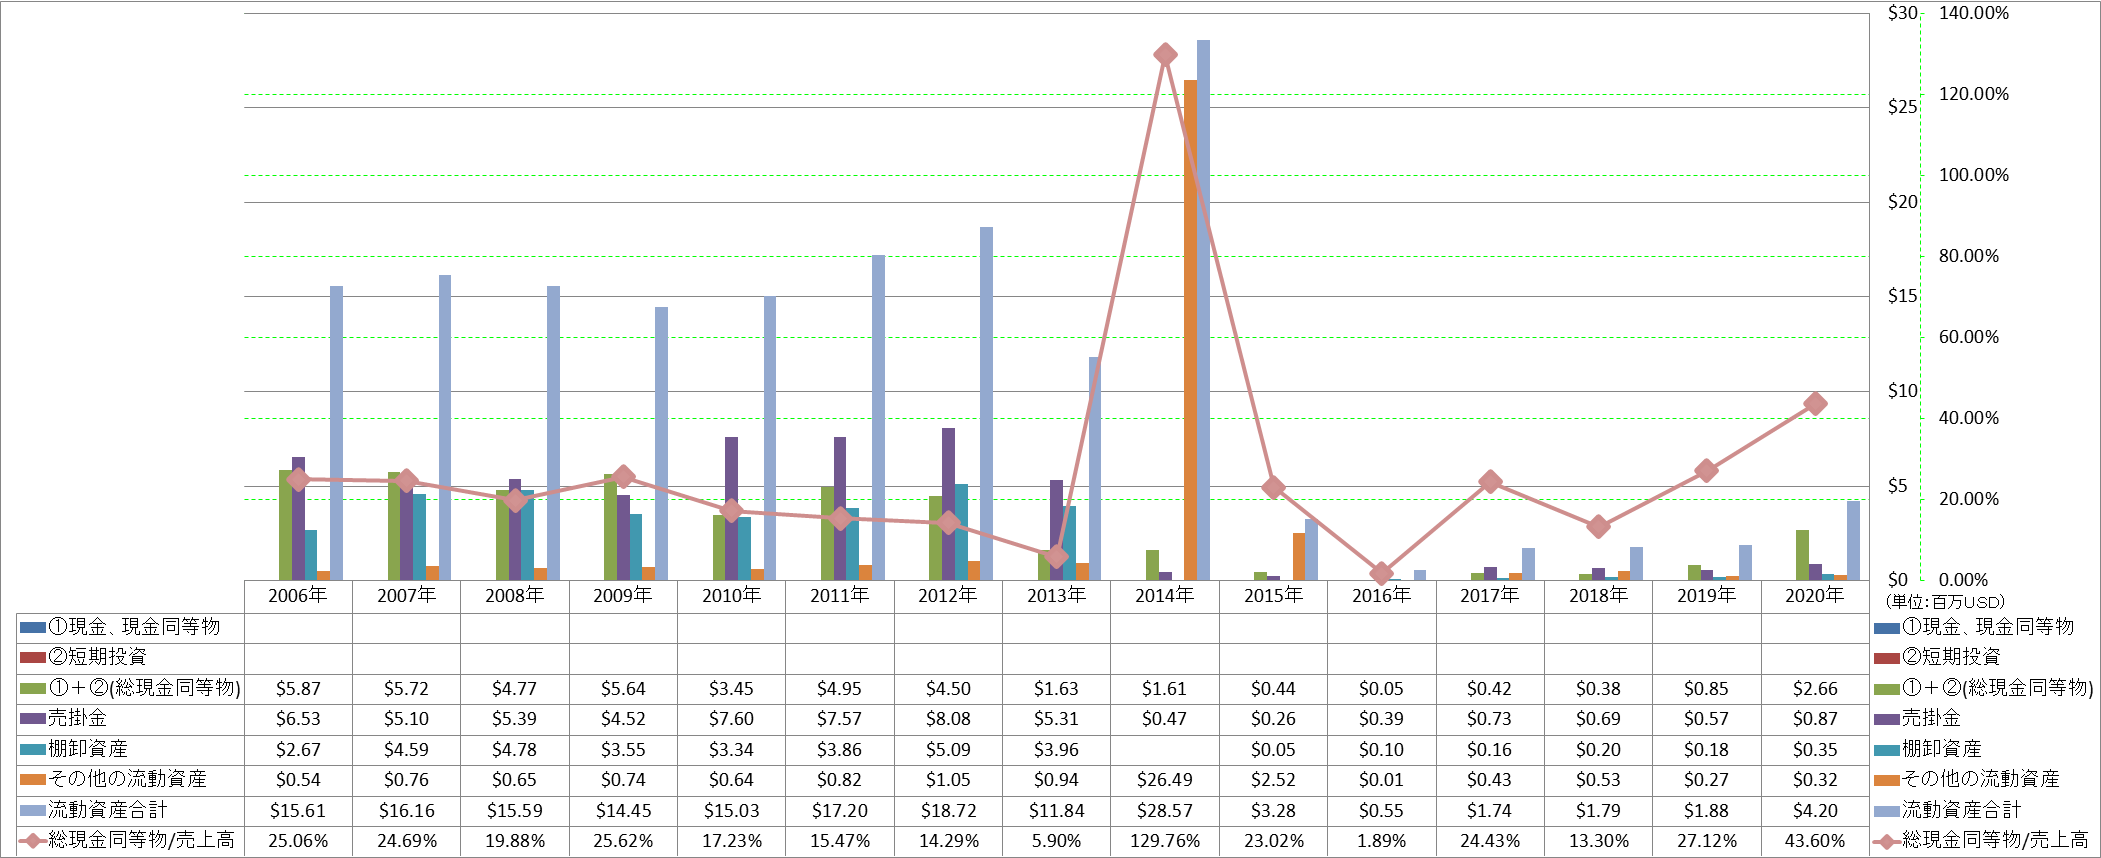The width and height of the screenshot is (2101, 858).
Task: Select the teal 棚卸資産 swatch in table header
Action: coord(34,750)
